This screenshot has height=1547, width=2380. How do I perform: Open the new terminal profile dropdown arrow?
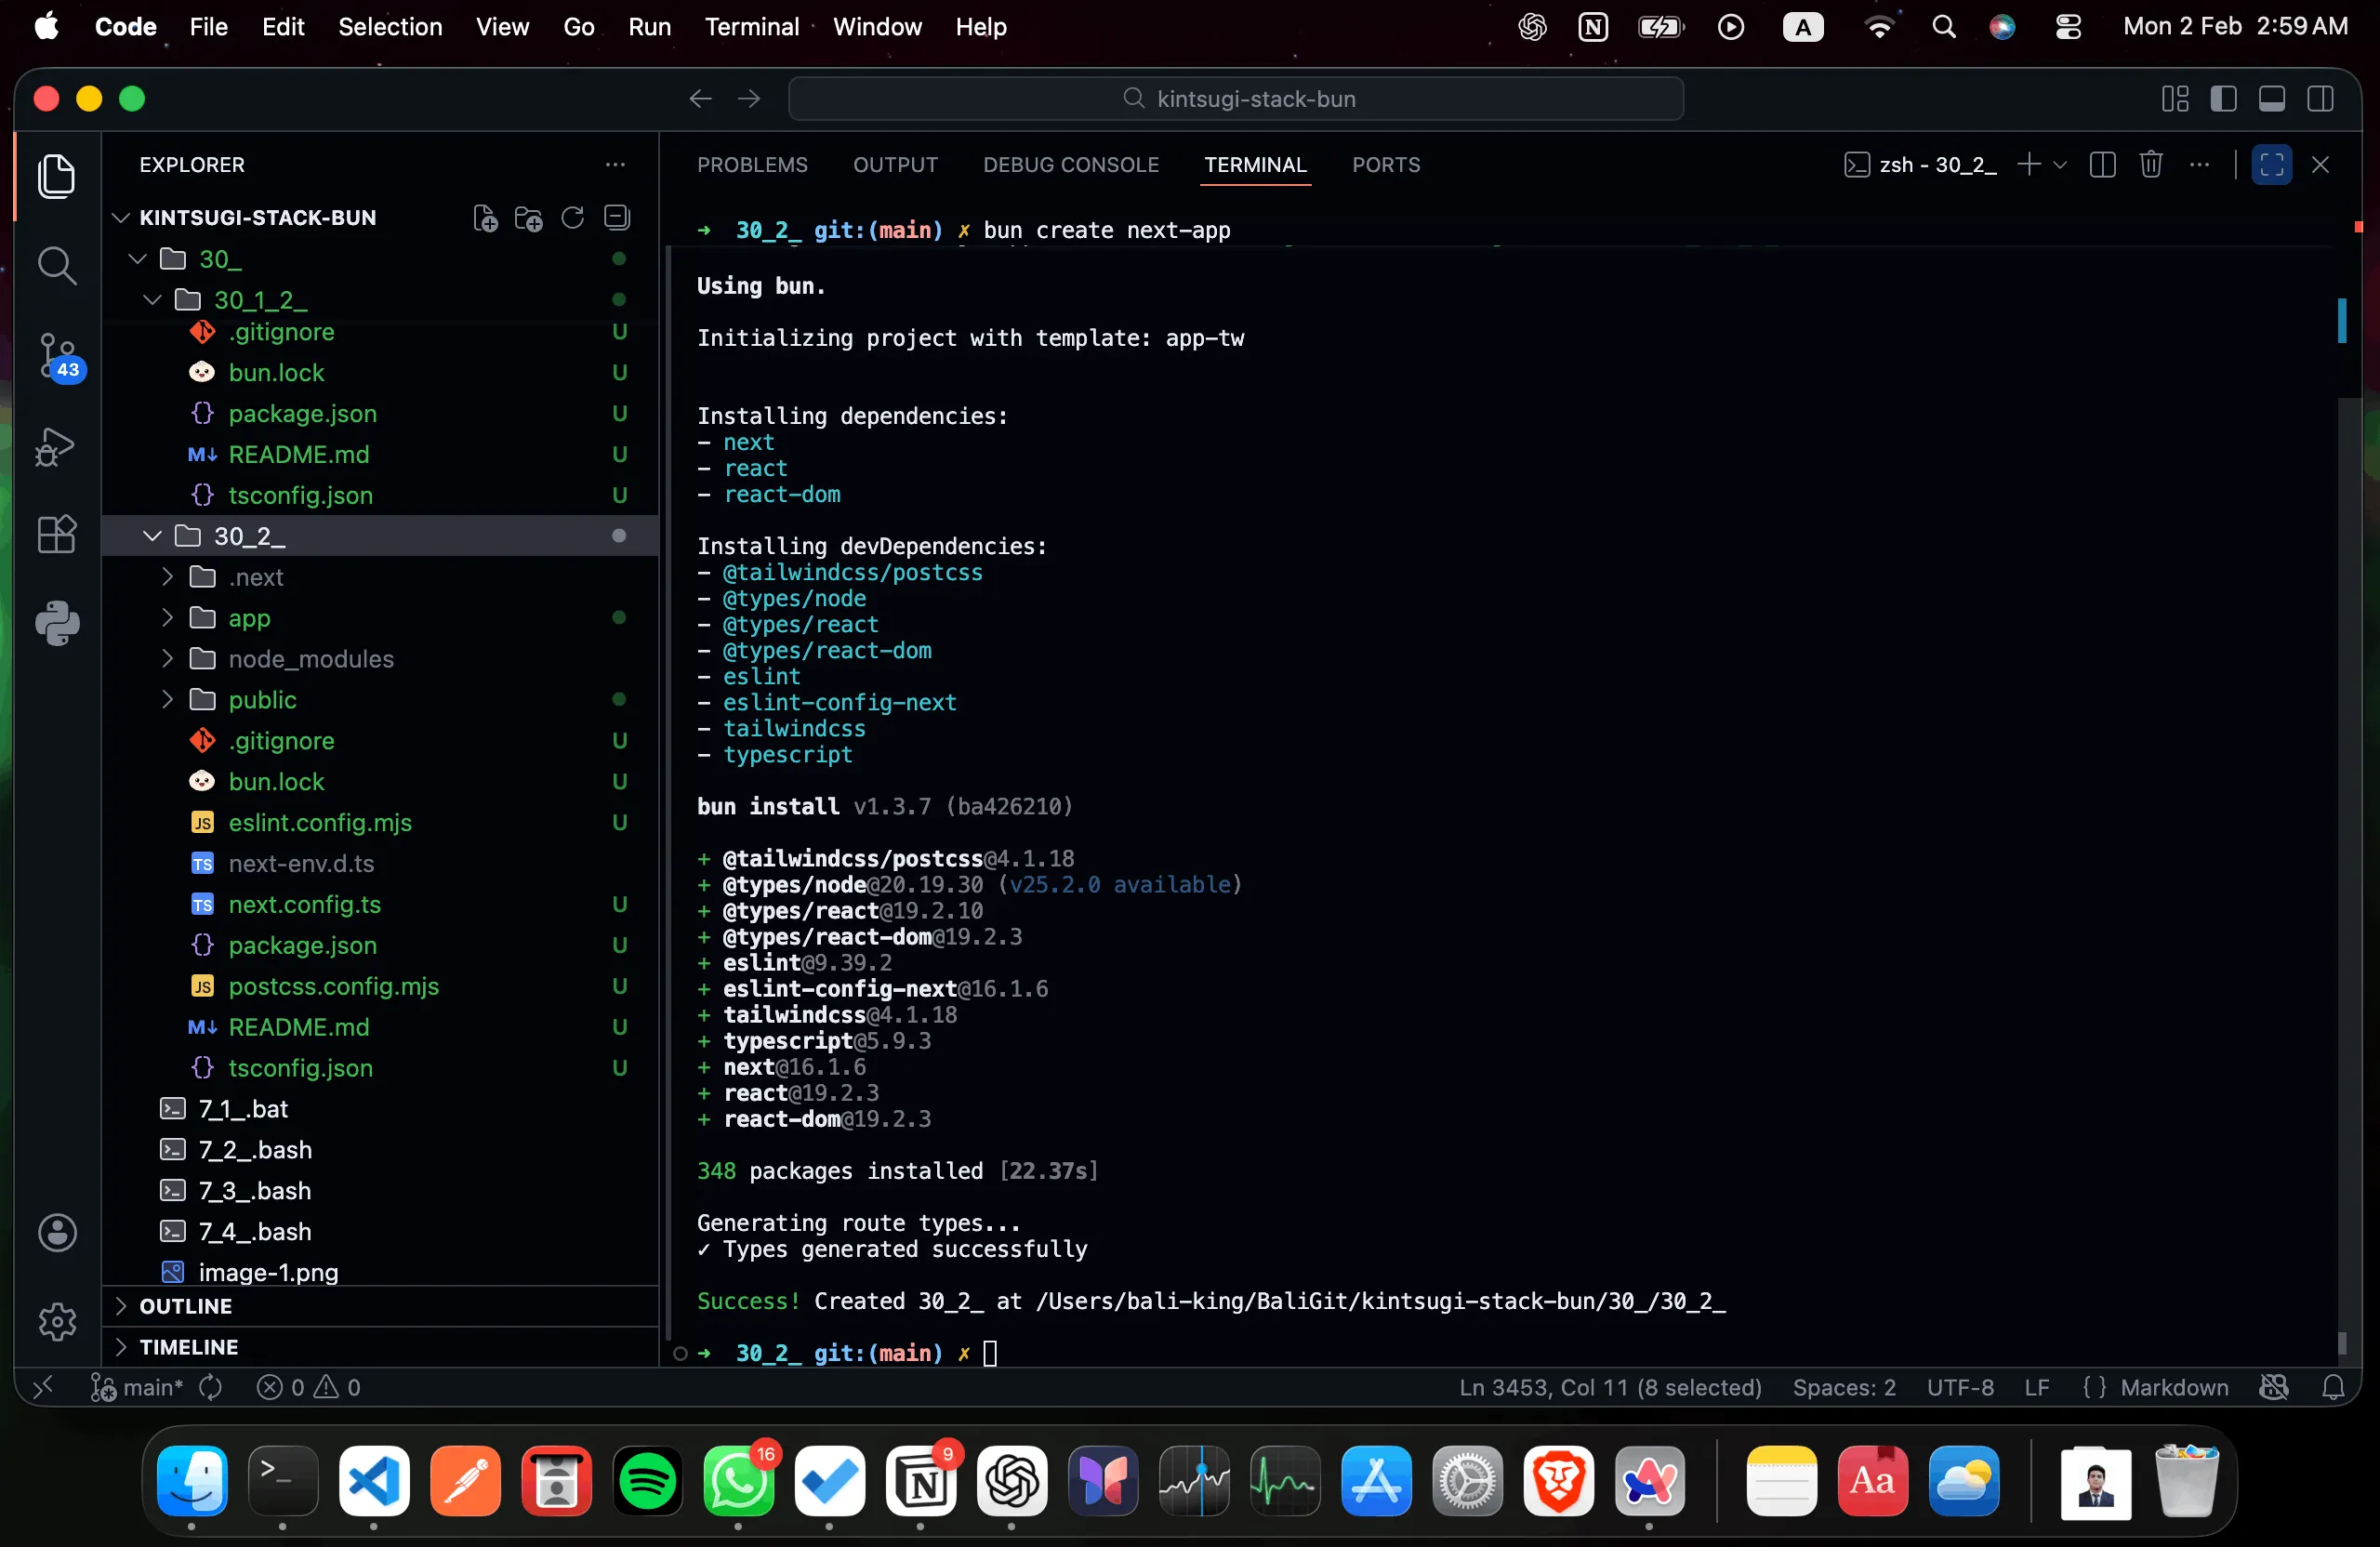pyautogui.click(x=2060, y=165)
